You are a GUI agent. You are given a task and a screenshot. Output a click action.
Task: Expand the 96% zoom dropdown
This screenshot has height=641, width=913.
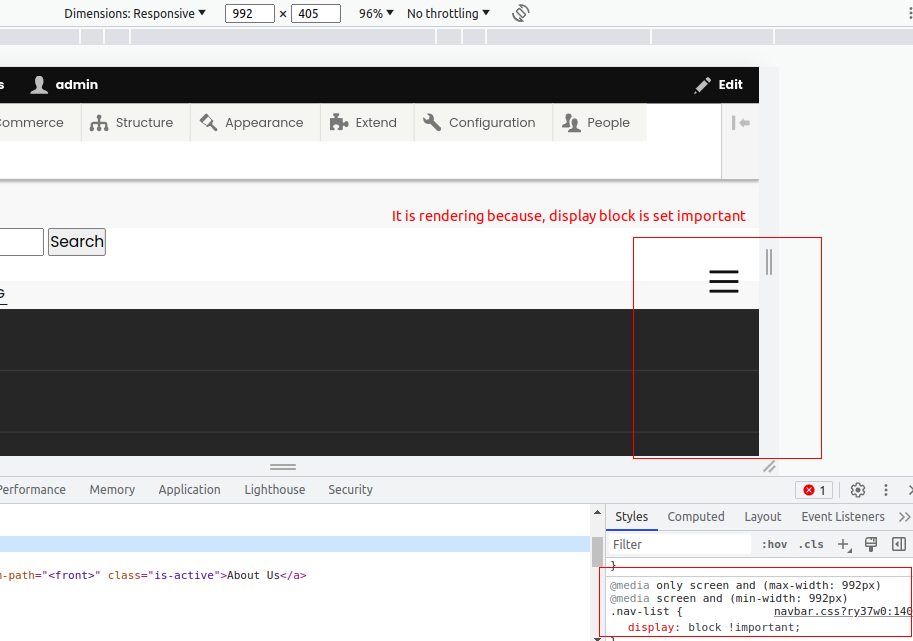(x=376, y=14)
